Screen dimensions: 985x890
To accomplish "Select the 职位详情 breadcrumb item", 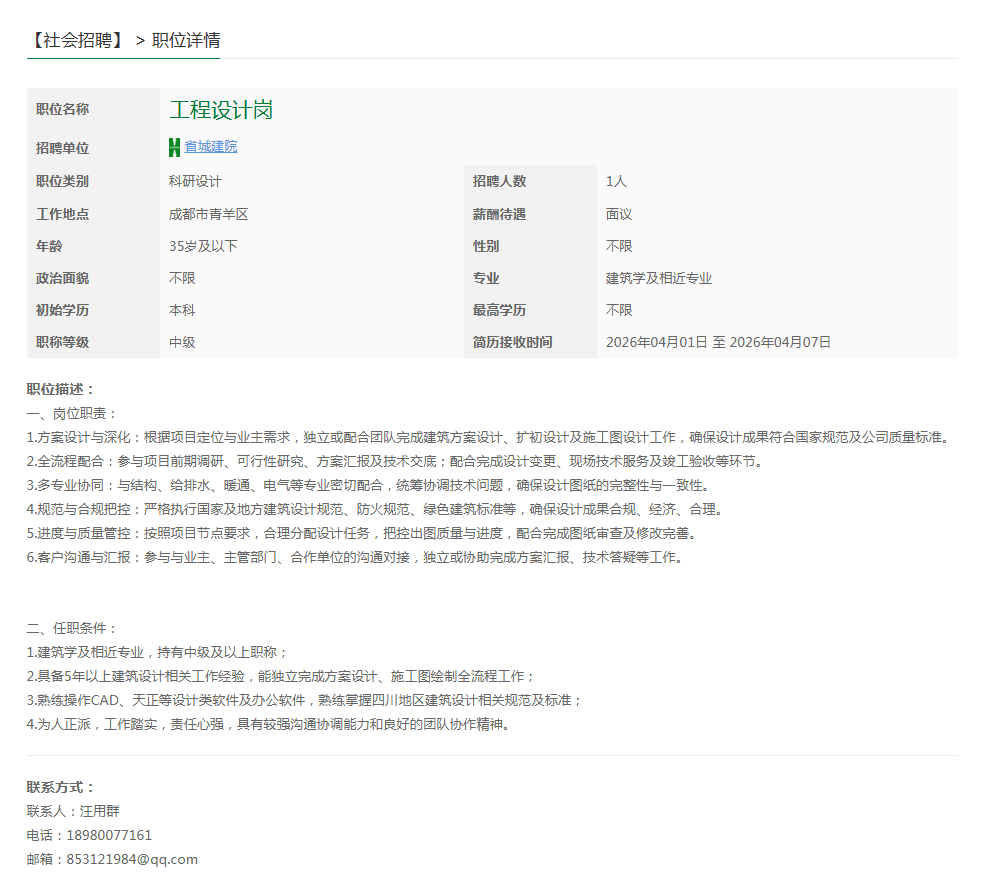I will (185, 42).
